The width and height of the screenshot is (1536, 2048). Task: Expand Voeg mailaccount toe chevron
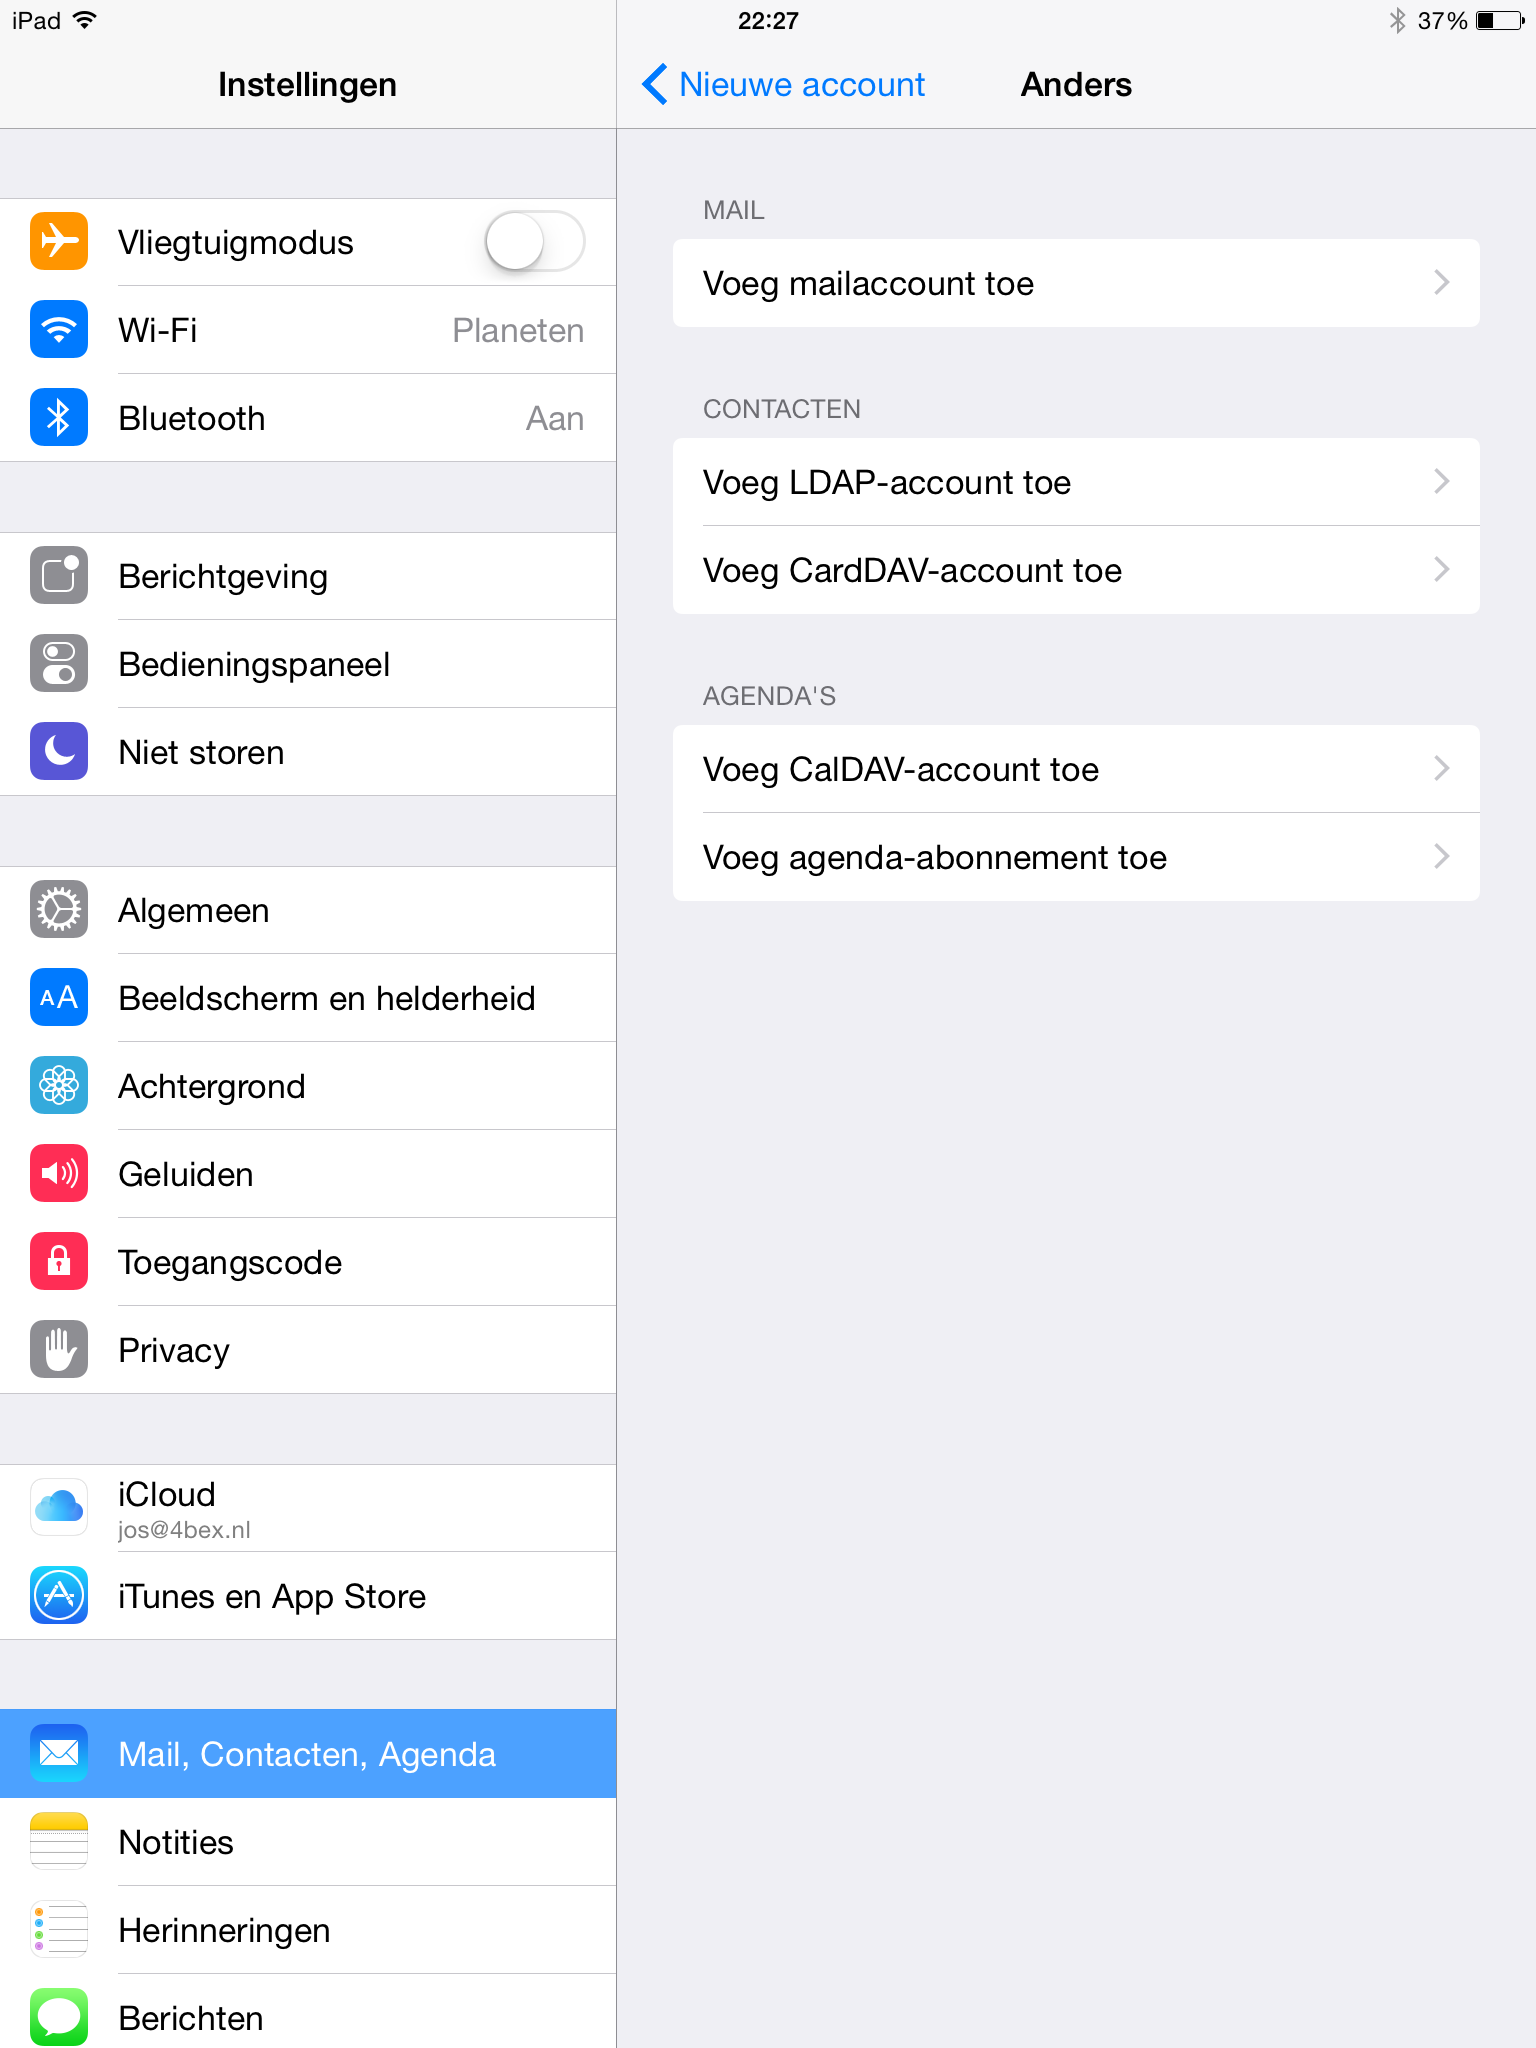(1441, 283)
